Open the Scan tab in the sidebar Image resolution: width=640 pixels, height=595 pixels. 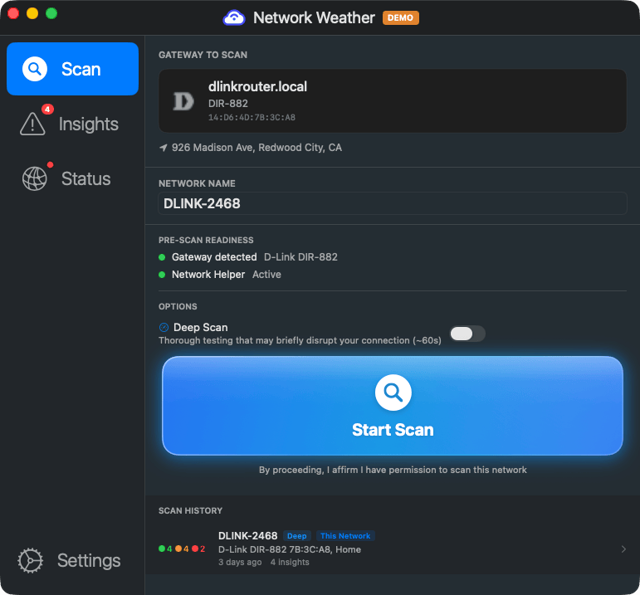(x=73, y=69)
